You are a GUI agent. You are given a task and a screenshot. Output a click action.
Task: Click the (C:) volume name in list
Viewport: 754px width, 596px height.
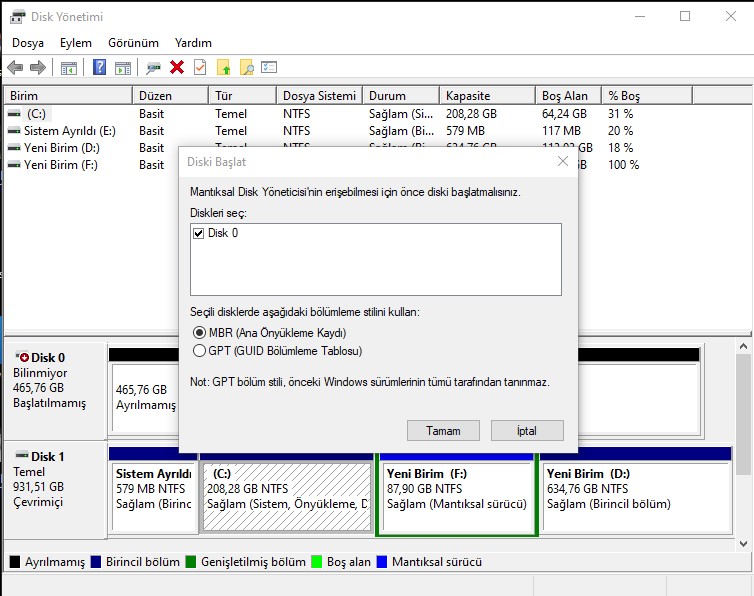pos(37,114)
